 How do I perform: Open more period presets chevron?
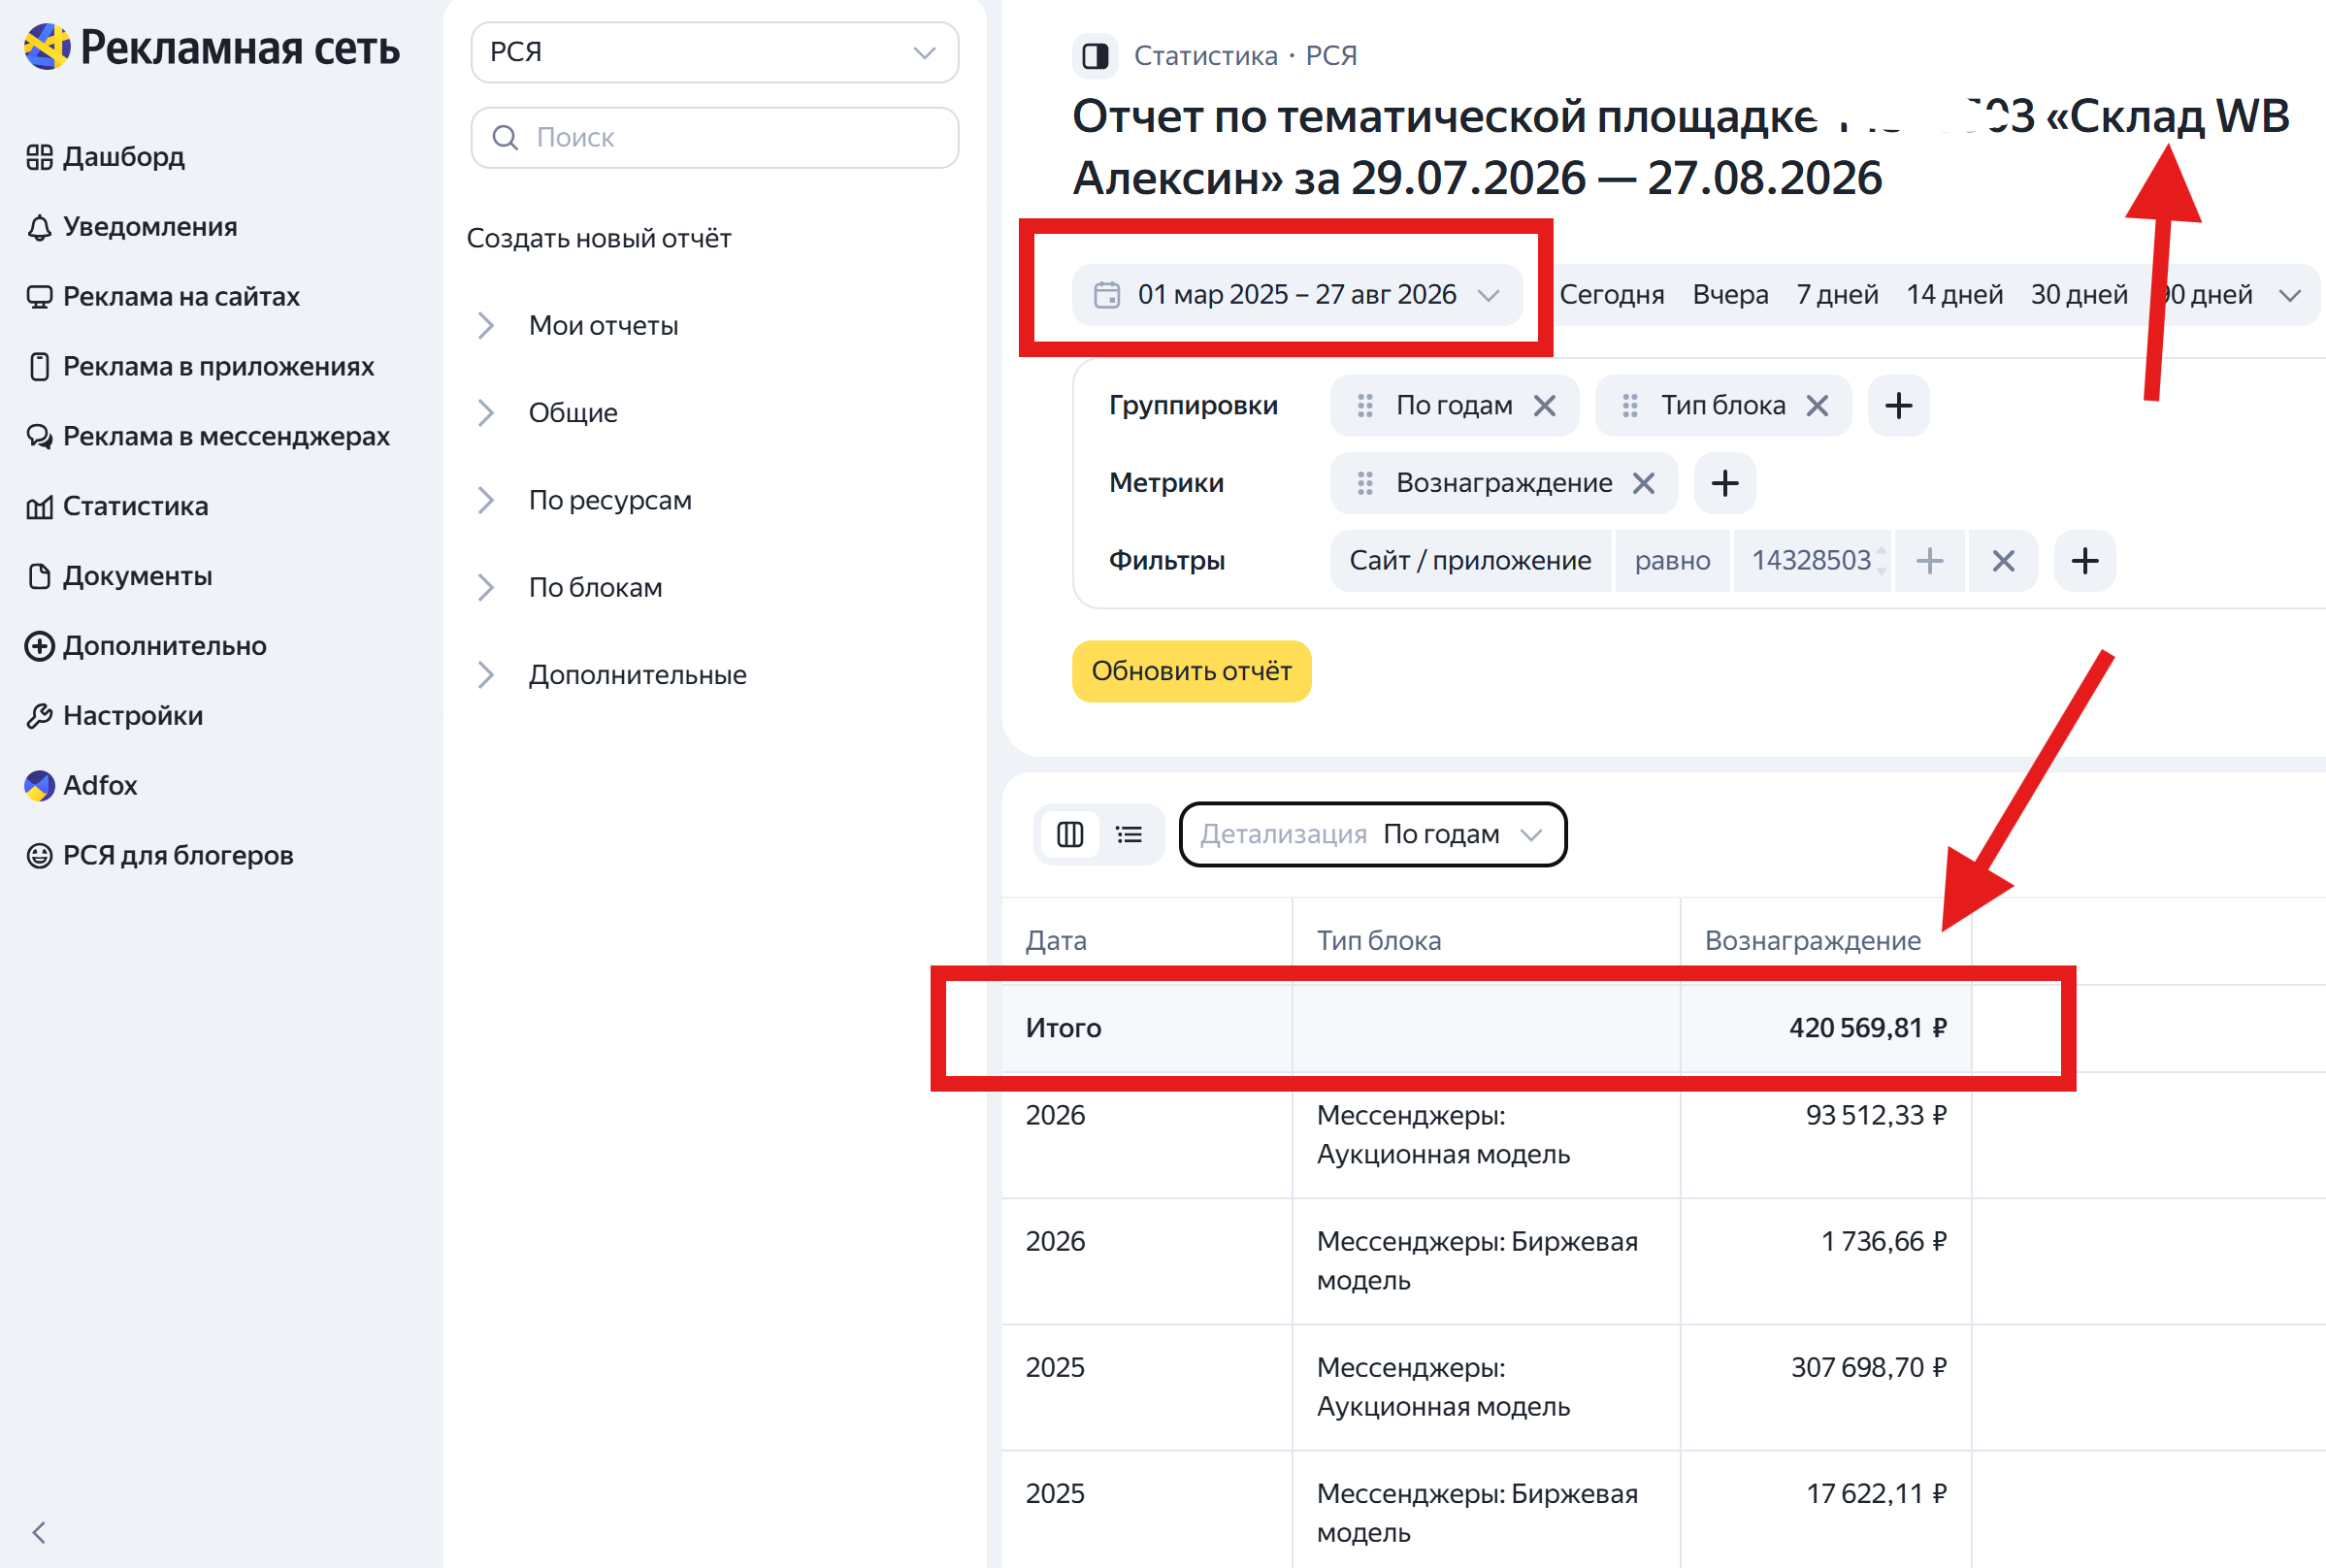[2291, 296]
